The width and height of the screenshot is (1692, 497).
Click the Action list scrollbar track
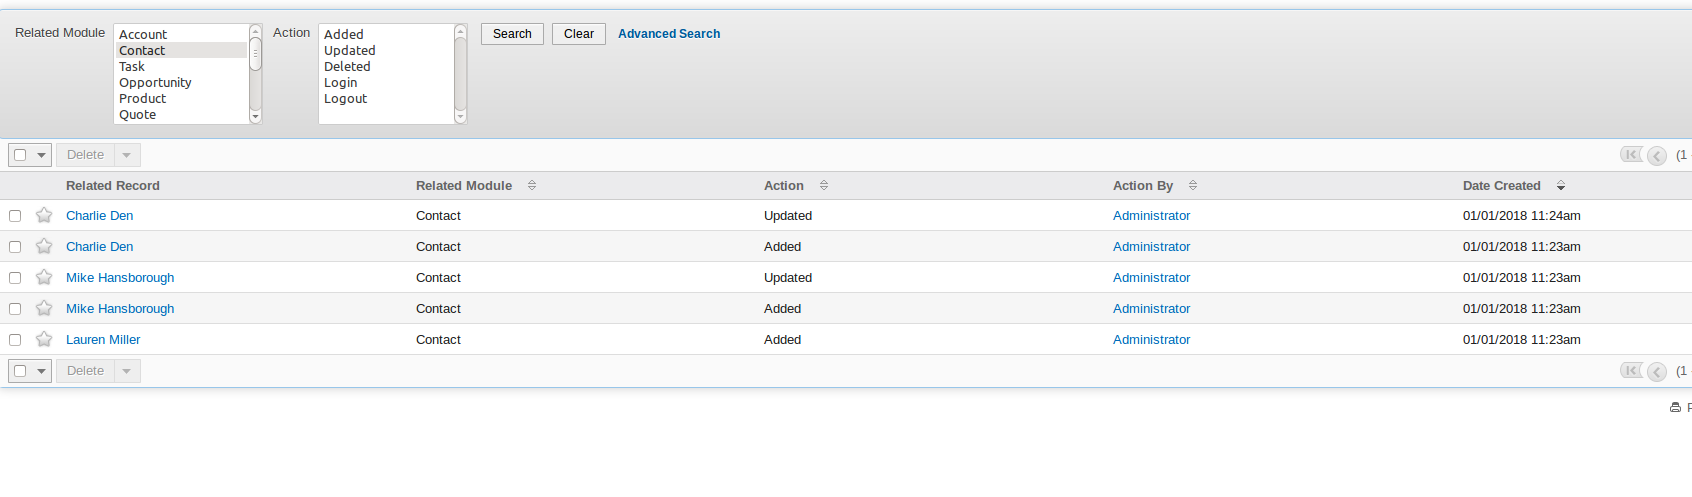click(460, 74)
